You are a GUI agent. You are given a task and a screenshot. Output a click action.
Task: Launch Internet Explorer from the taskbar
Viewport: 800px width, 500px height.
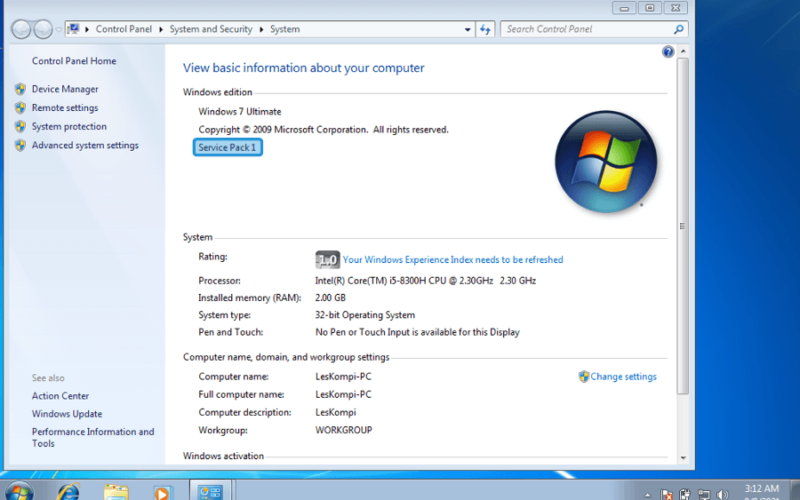(68, 491)
